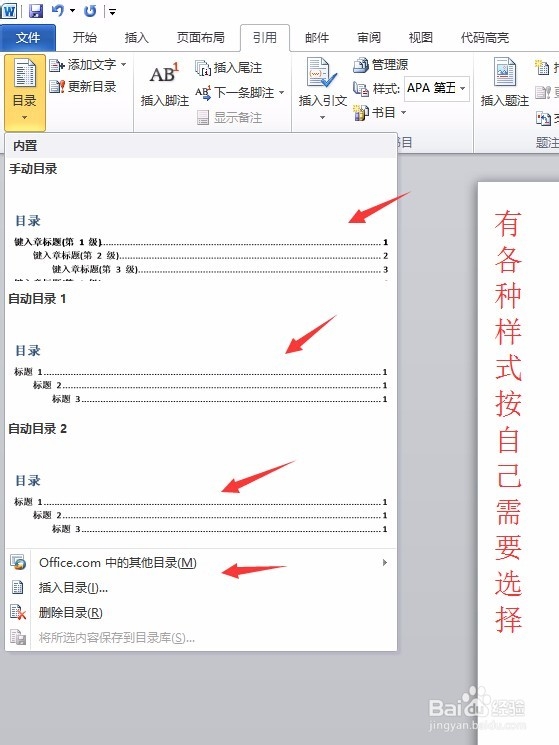Choose the 自动目录 2 preset
This screenshot has width=559, height=745.
point(200,480)
